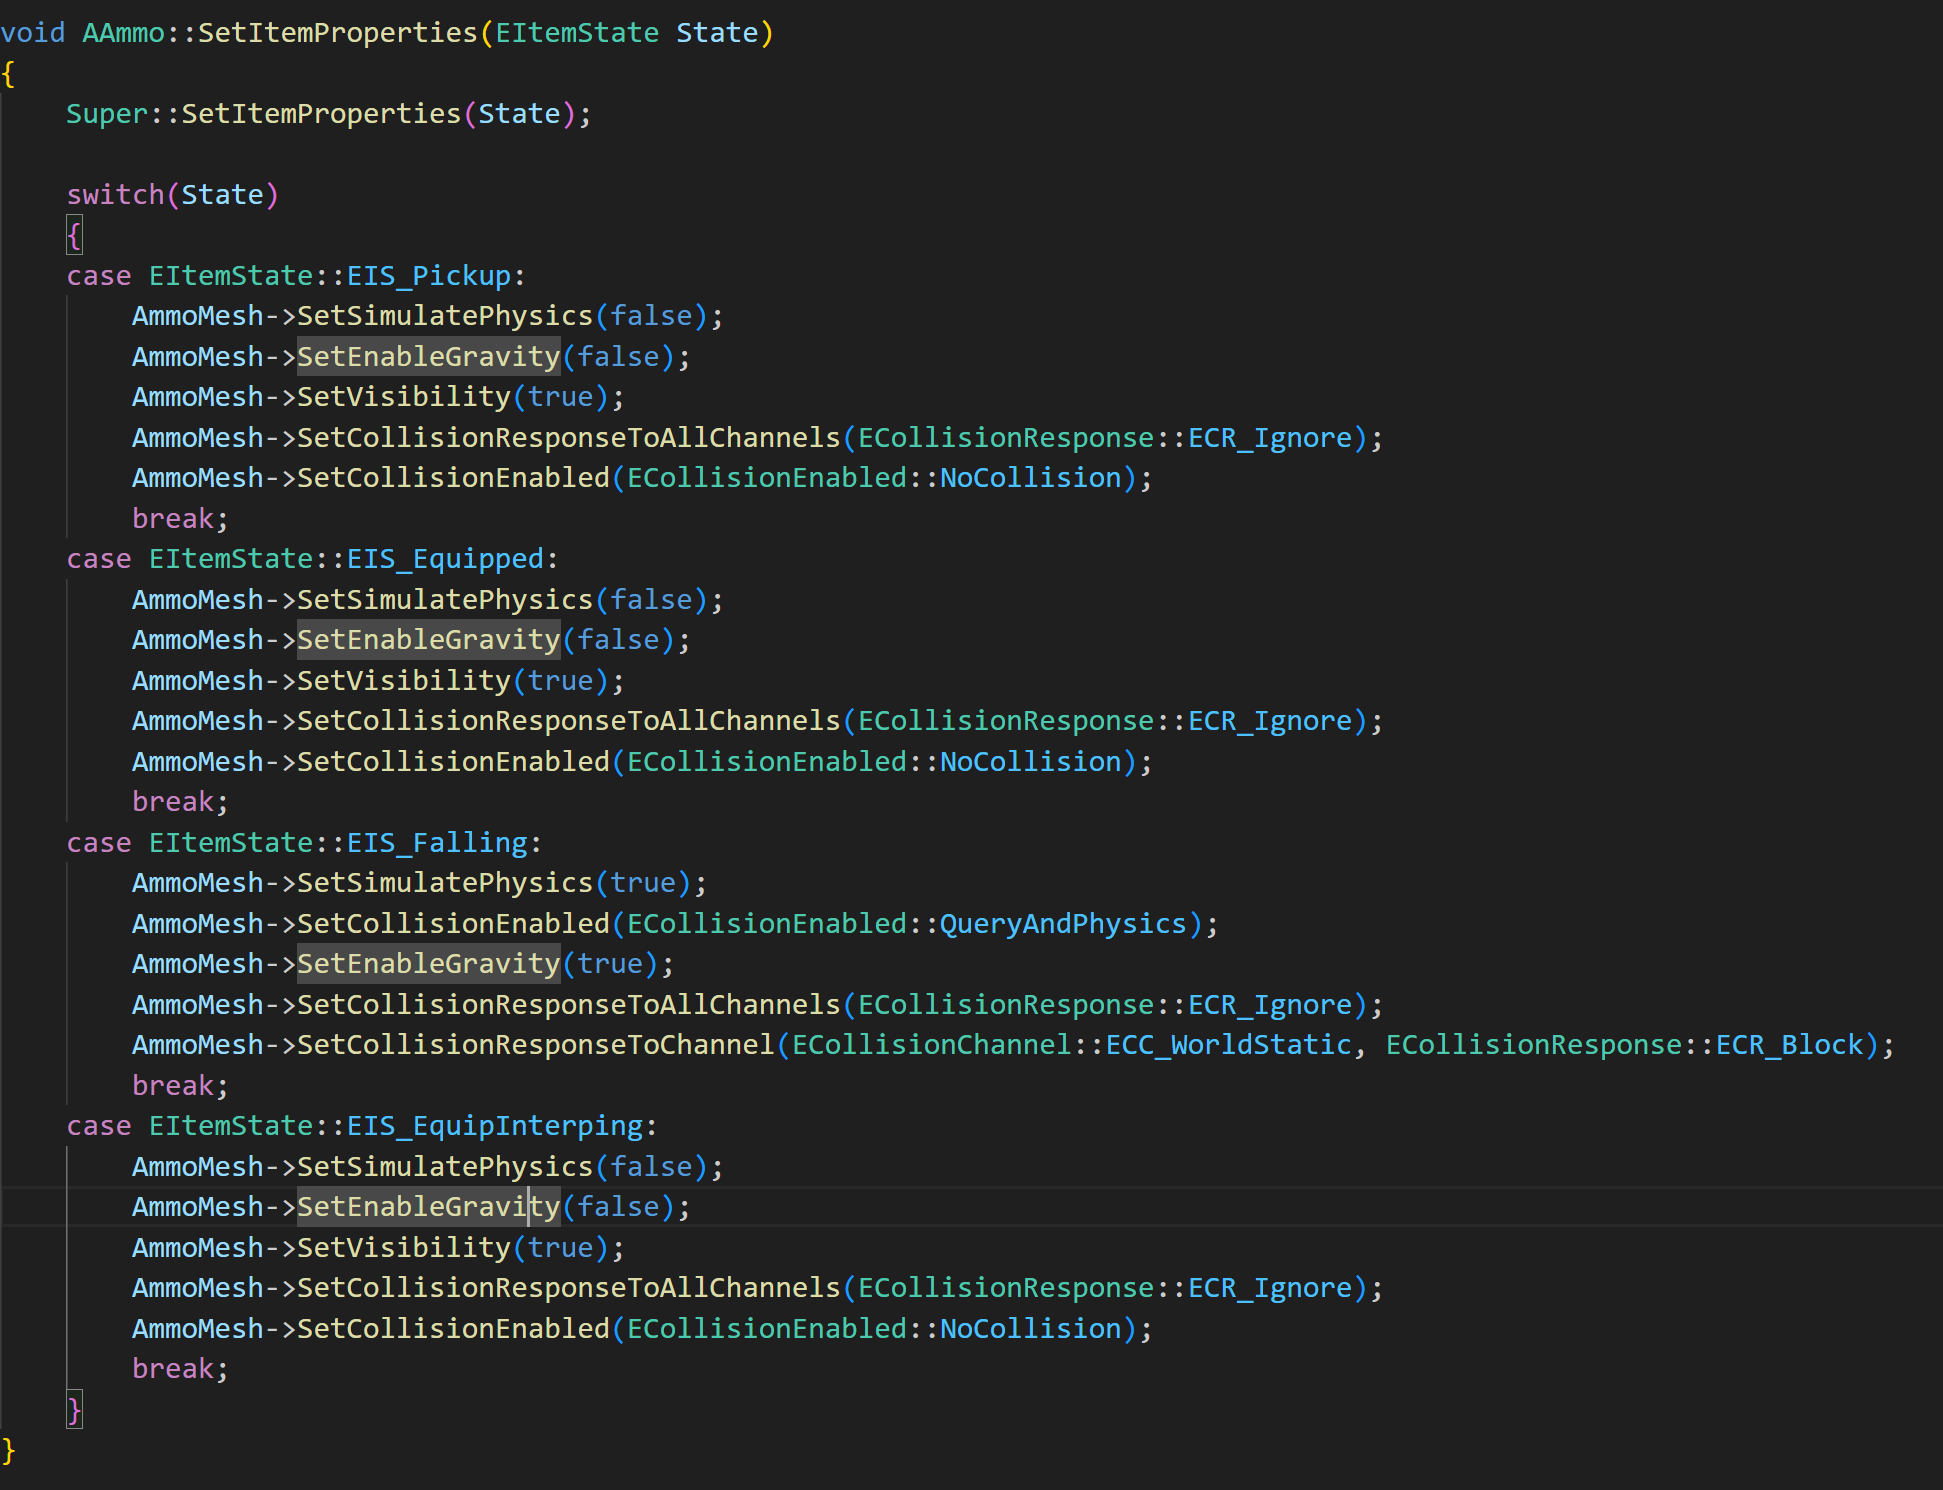The height and width of the screenshot is (1490, 1943).
Task: Click the SetCollisionResponseToChannel method call
Action: point(535,1045)
